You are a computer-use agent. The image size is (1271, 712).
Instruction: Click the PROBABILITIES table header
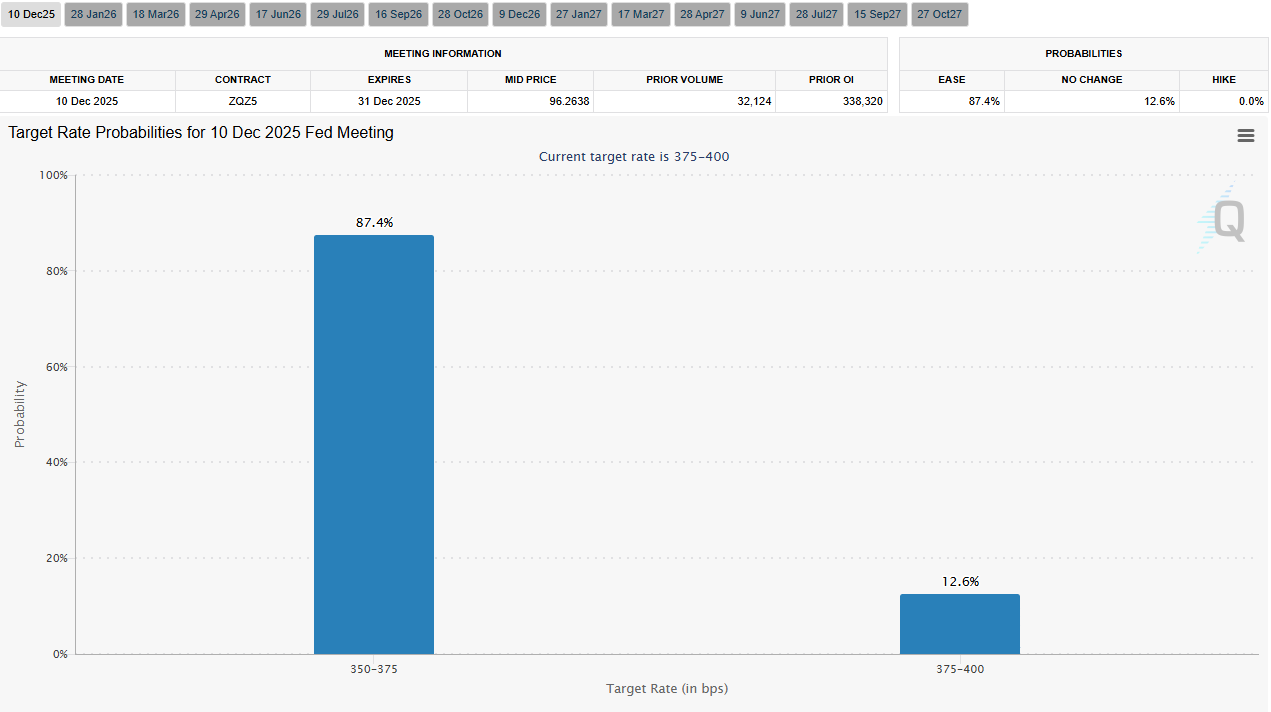coord(1084,53)
